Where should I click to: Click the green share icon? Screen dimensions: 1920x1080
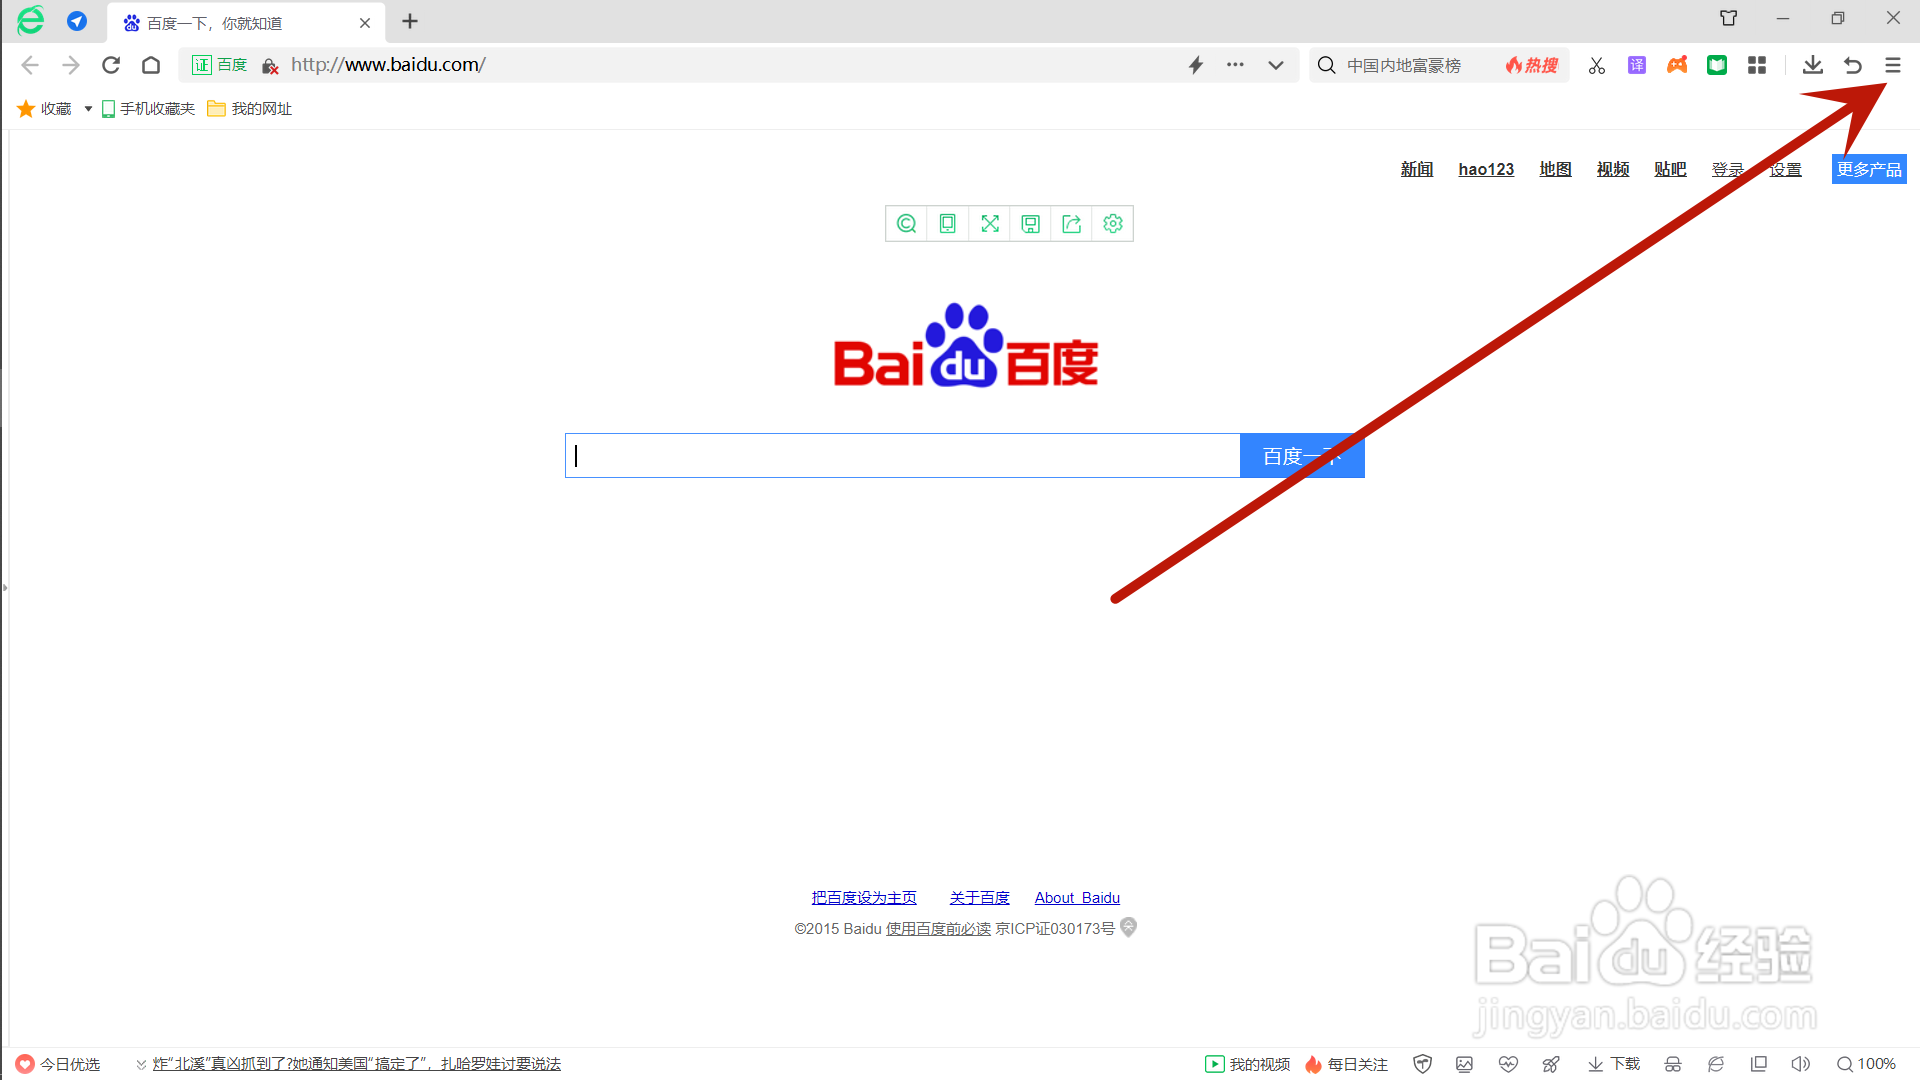(x=1072, y=223)
